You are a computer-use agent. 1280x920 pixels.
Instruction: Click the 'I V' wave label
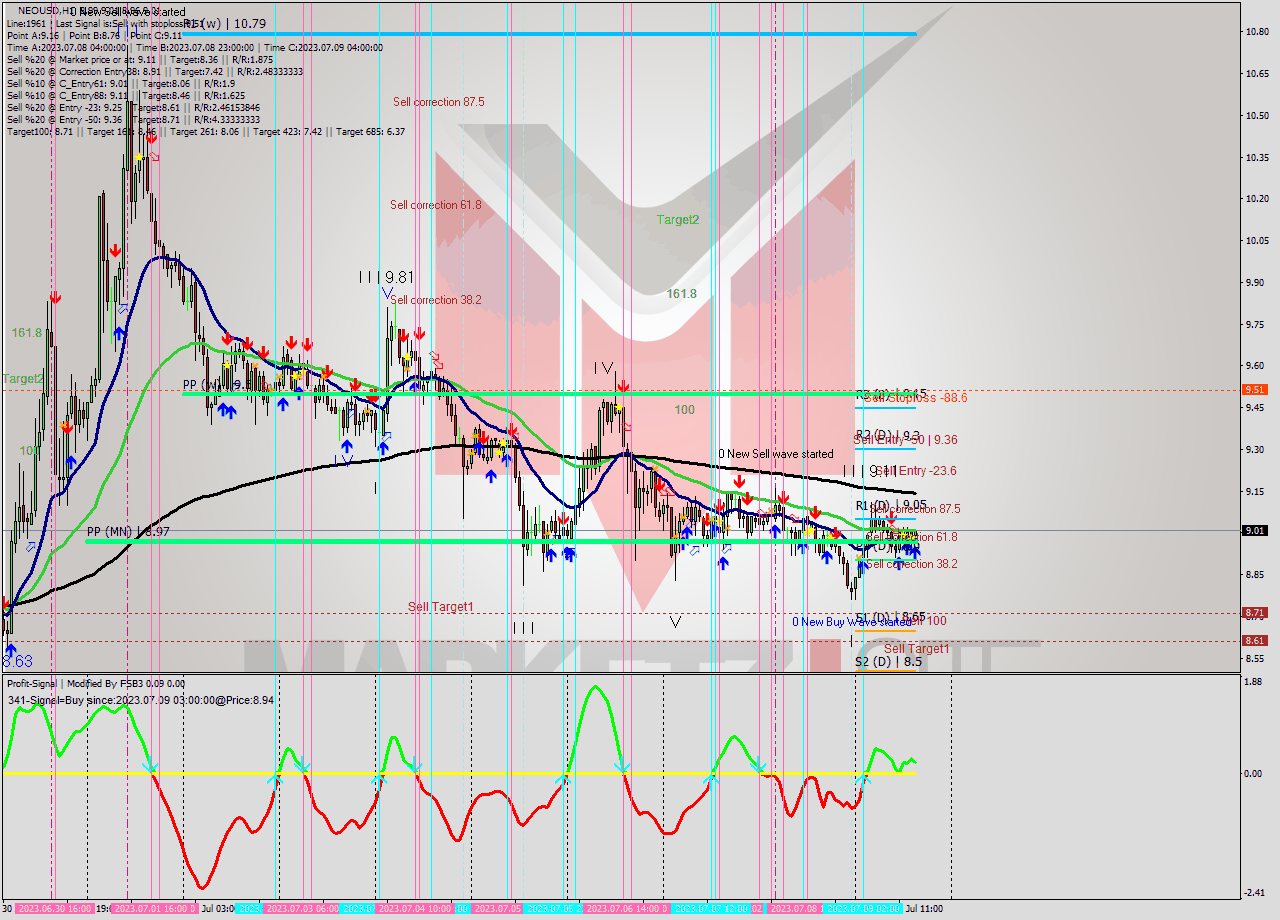[603, 368]
